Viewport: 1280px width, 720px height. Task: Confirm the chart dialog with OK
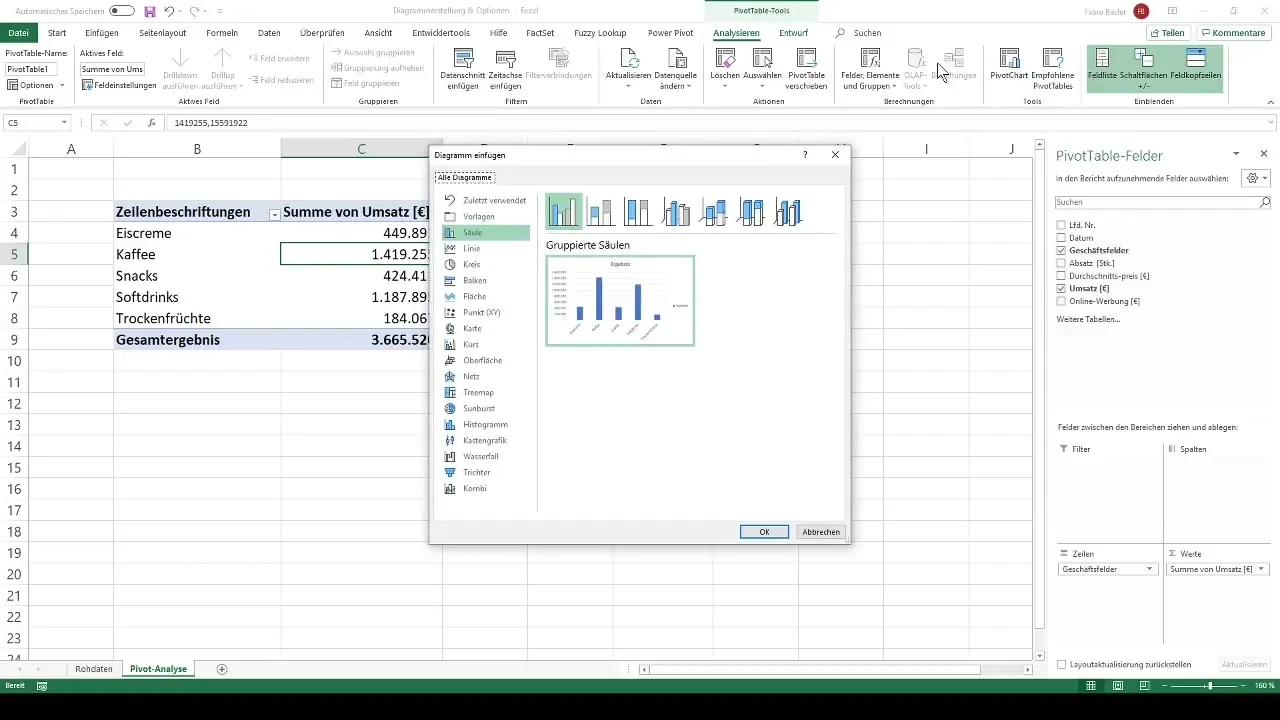[x=764, y=532]
